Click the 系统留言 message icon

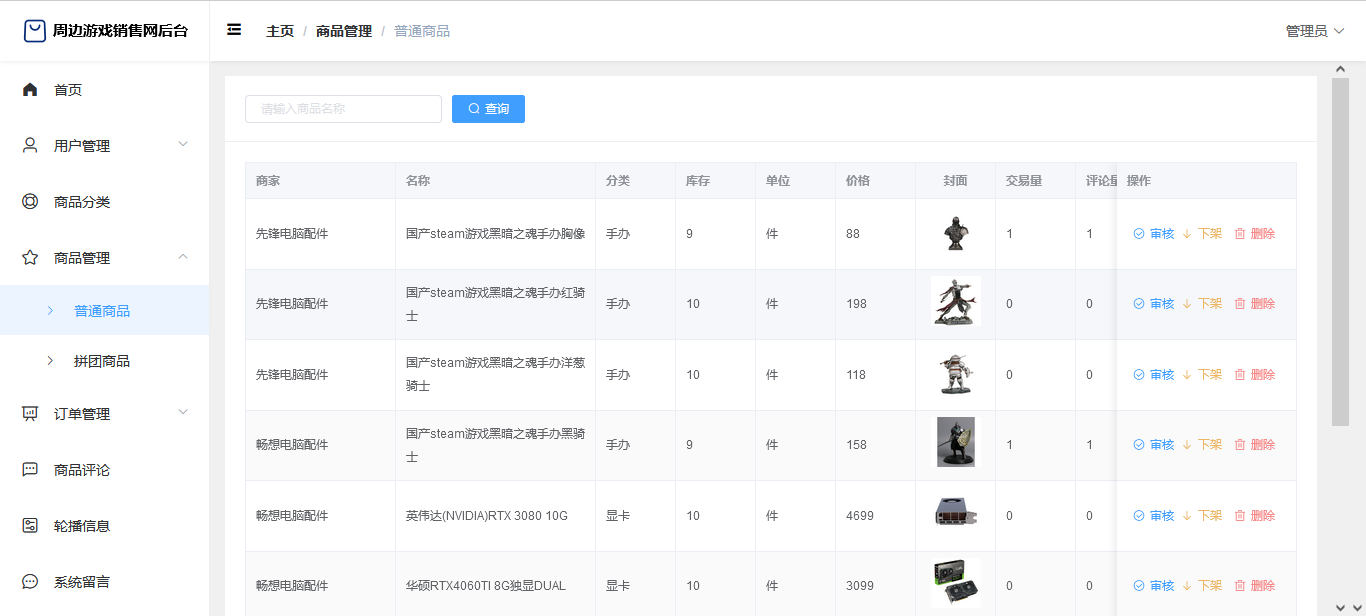(x=30, y=582)
